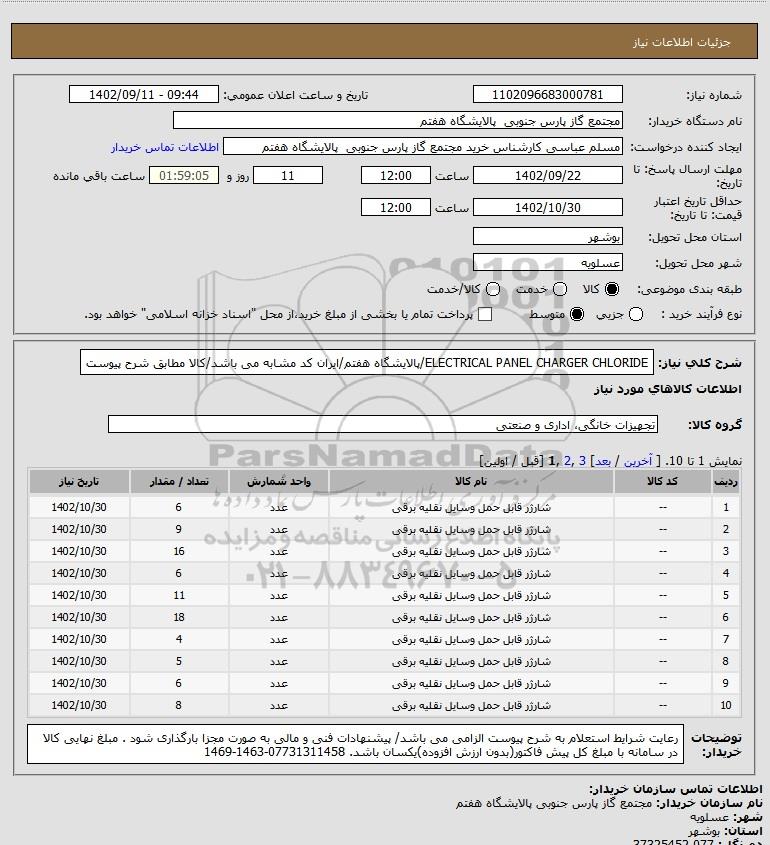
Task: Click the response deadline time 12:00 field
Action: [396, 175]
